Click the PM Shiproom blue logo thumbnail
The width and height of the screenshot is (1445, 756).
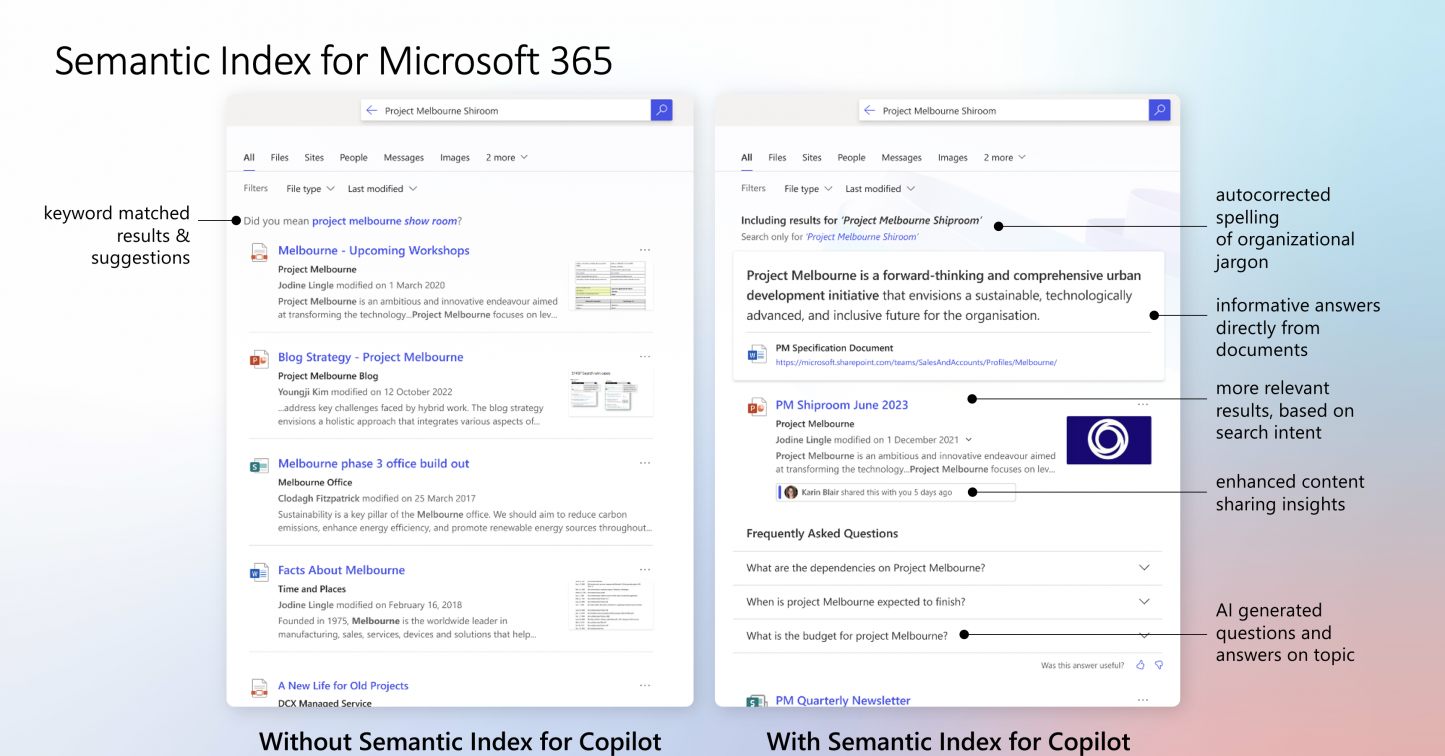[1108, 440]
